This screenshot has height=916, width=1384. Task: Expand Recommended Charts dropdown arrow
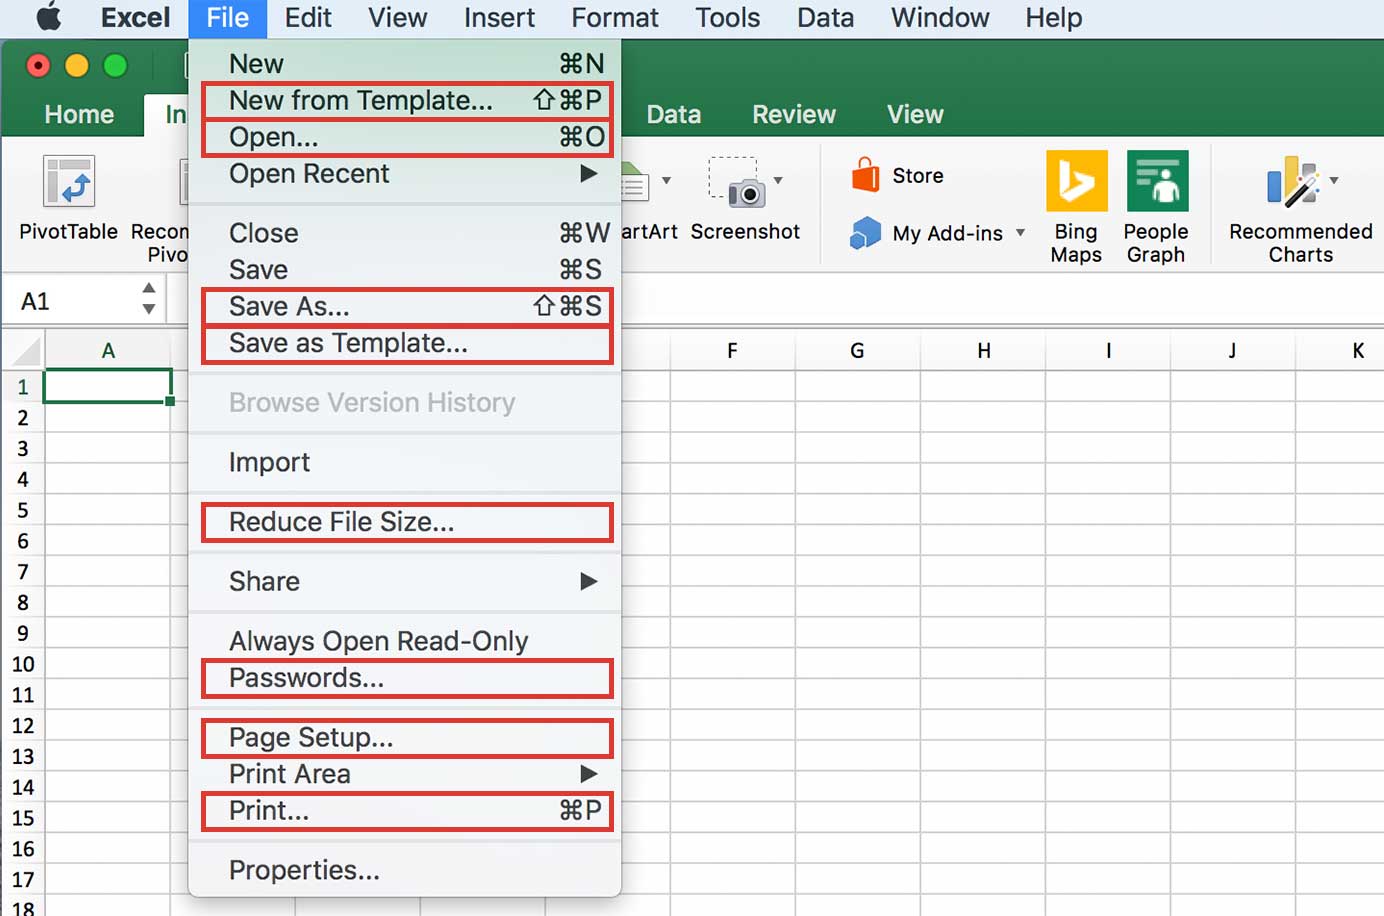click(x=1334, y=181)
